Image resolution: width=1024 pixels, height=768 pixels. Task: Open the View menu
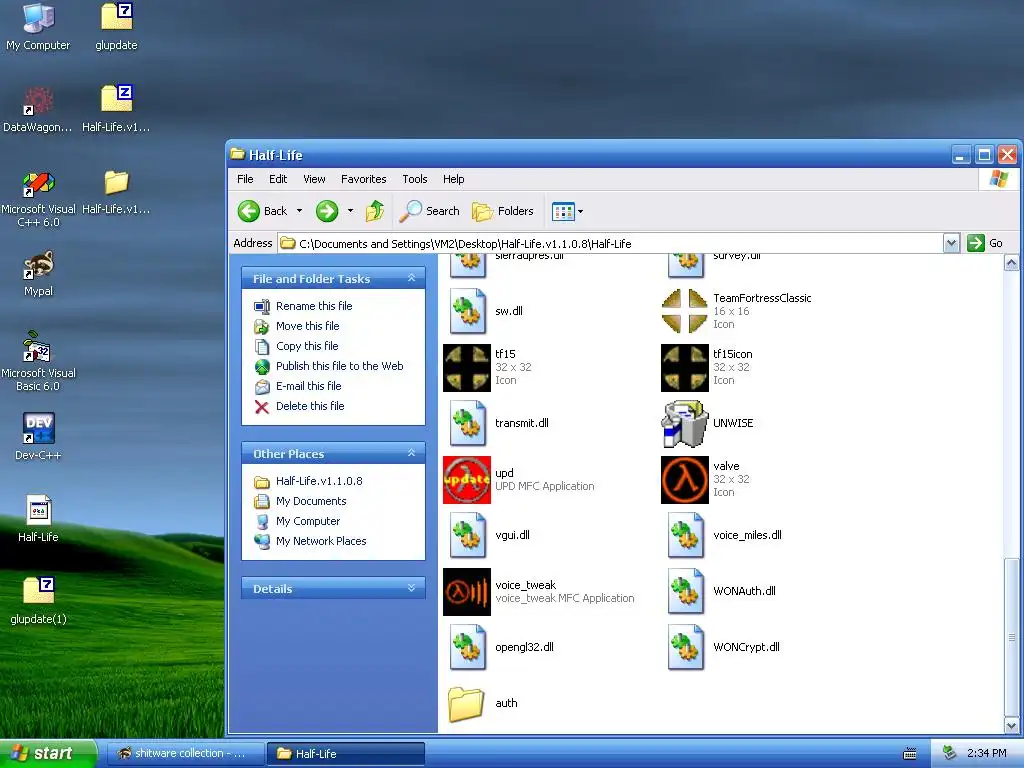click(x=314, y=179)
